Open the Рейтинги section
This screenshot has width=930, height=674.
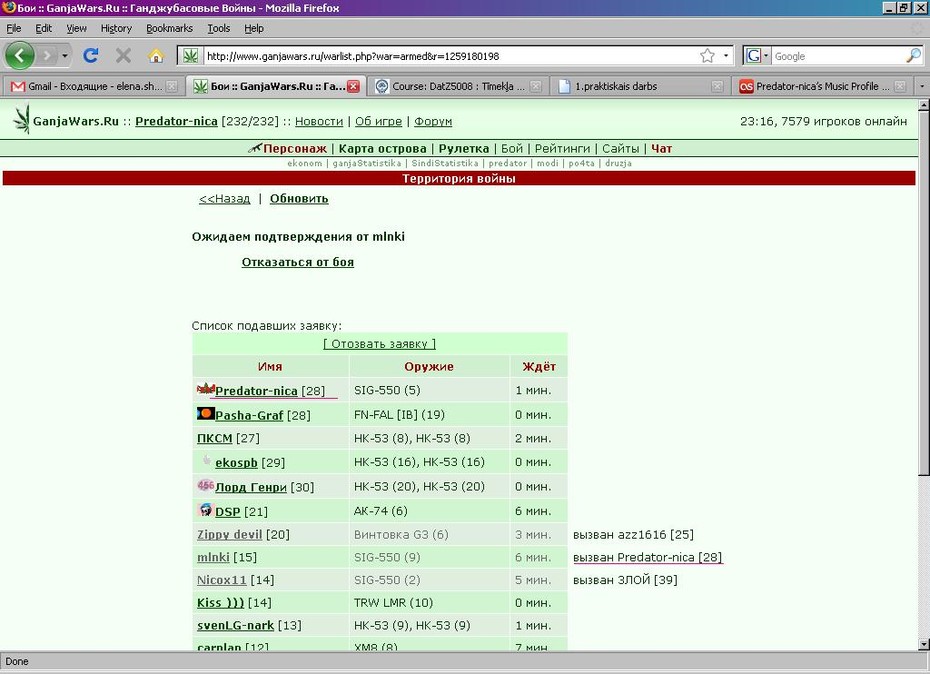(562, 148)
